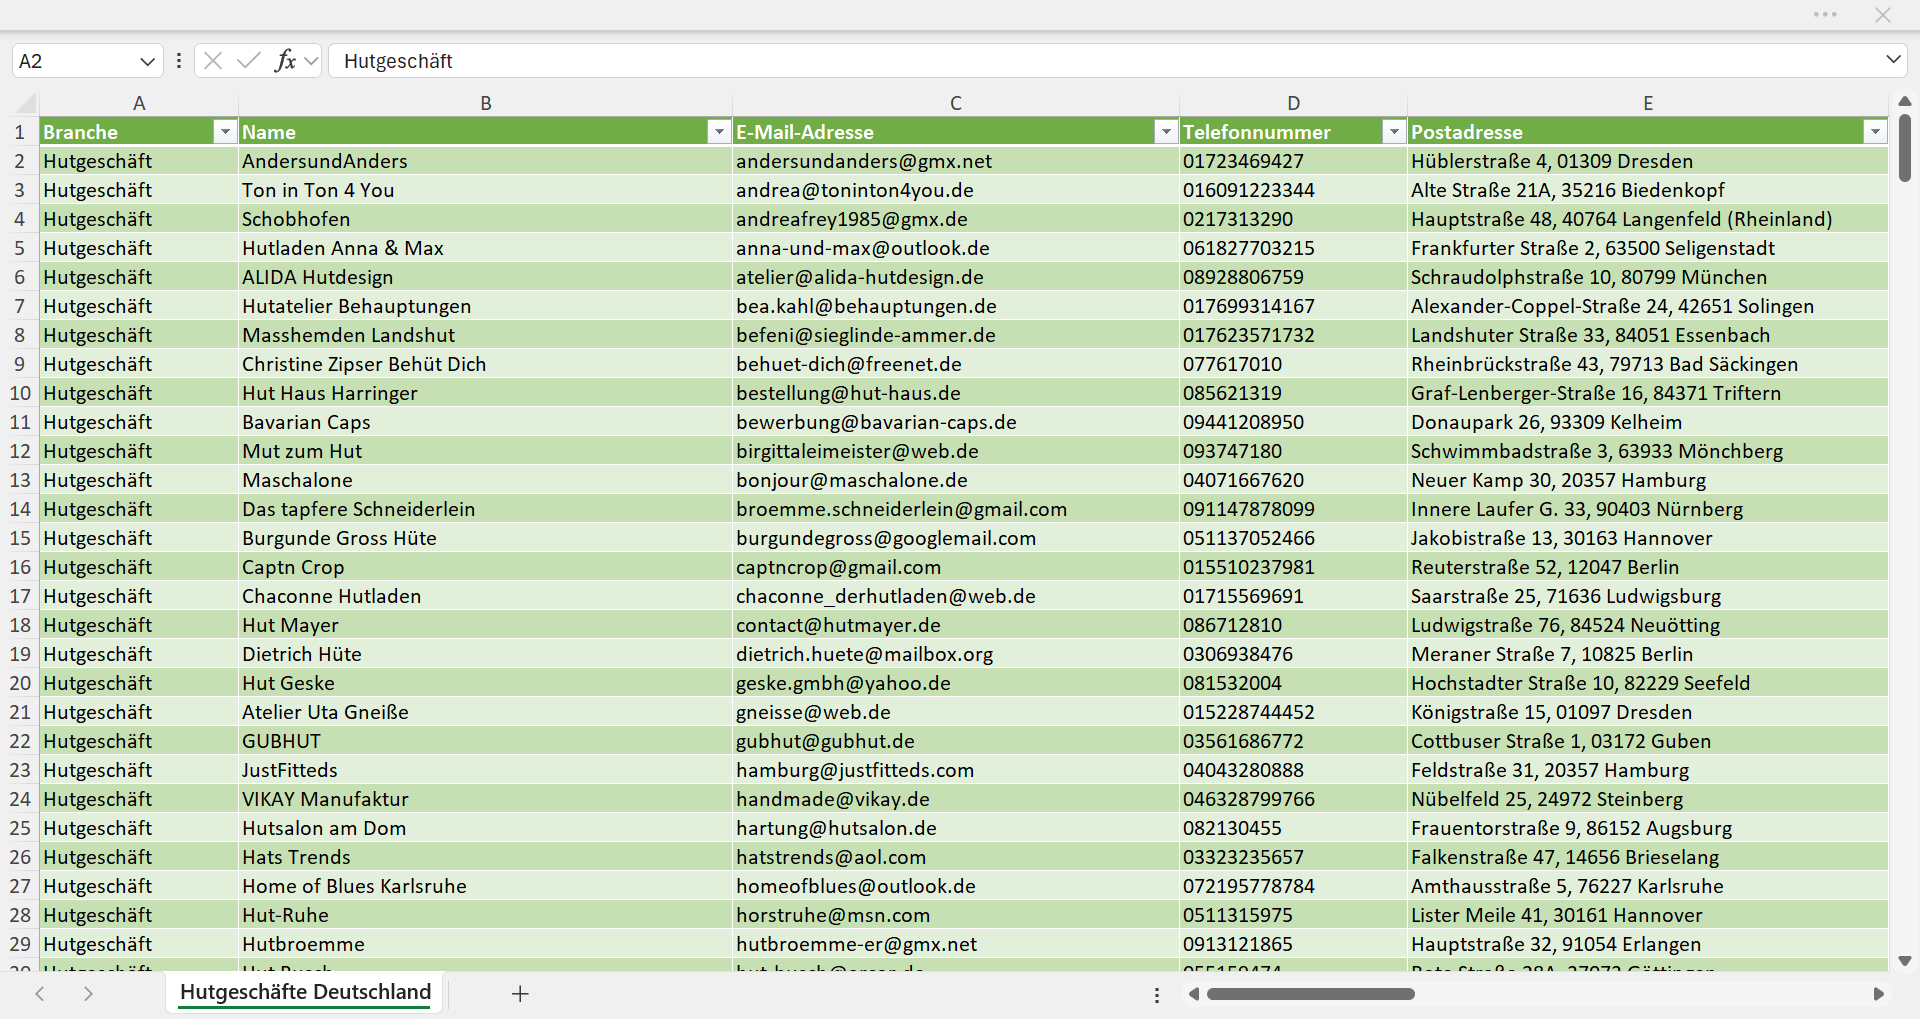
Task: Select cell bestellung@hut-haus.de
Action: click(x=956, y=393)
